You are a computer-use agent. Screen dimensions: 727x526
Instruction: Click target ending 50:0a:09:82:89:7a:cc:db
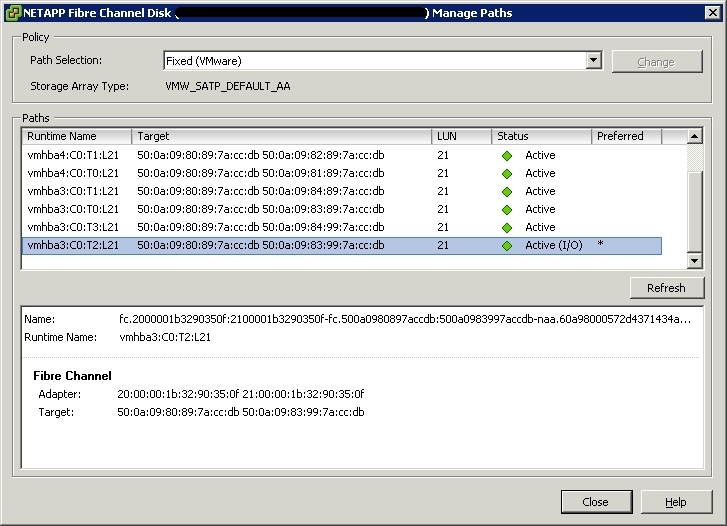click(323, 155)
